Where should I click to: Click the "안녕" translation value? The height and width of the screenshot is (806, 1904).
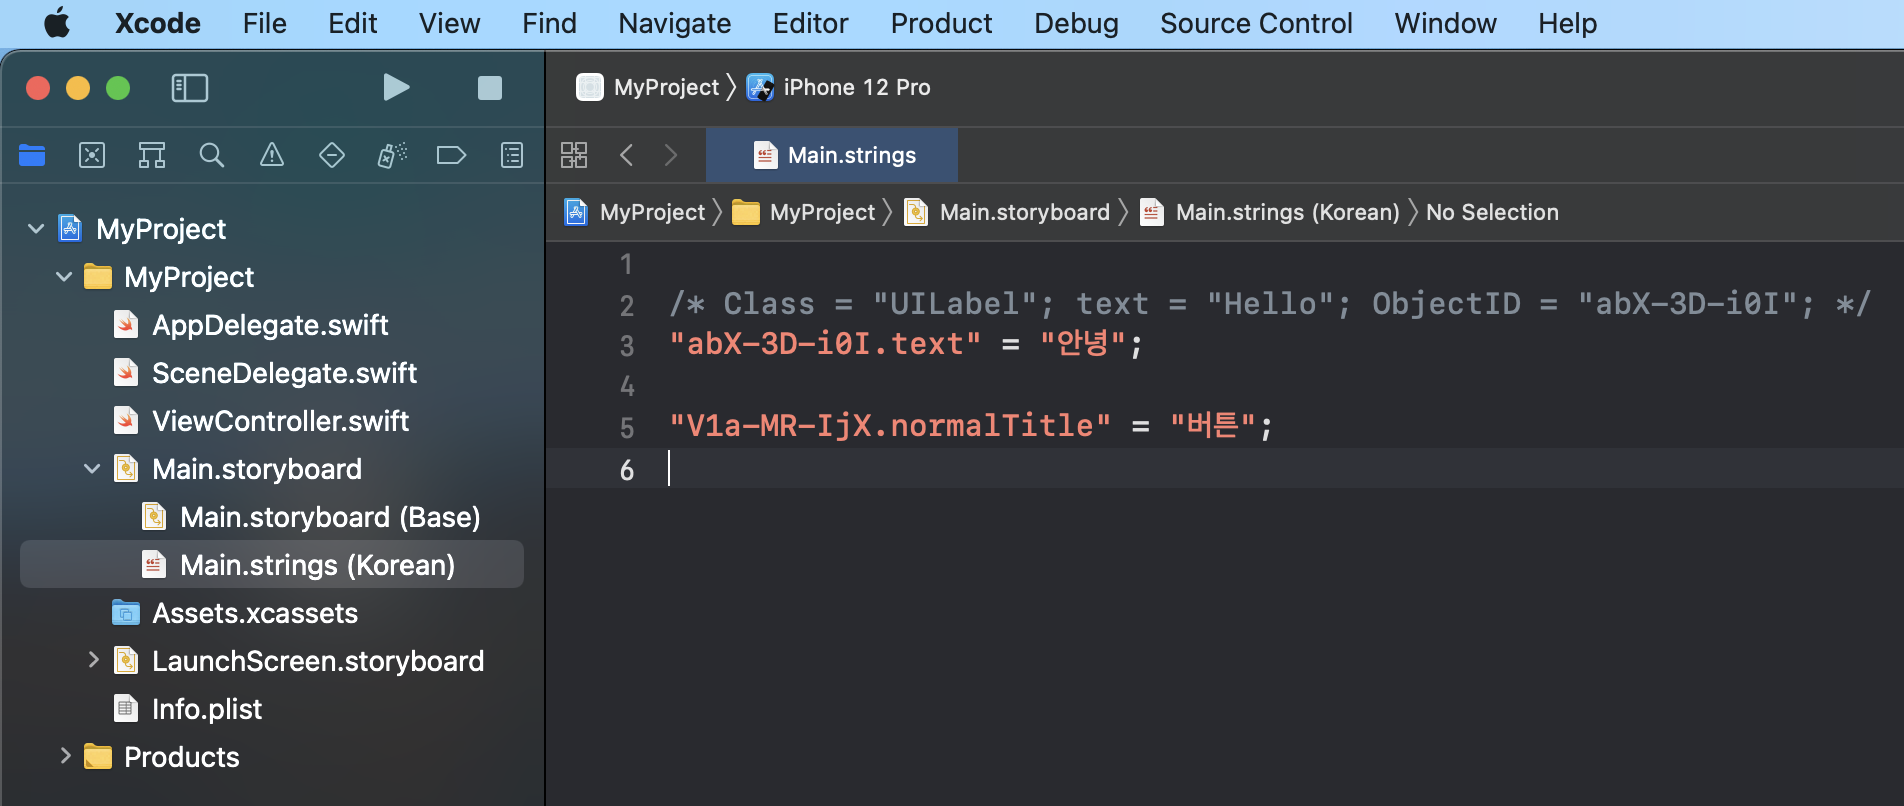pos(1083,344)
